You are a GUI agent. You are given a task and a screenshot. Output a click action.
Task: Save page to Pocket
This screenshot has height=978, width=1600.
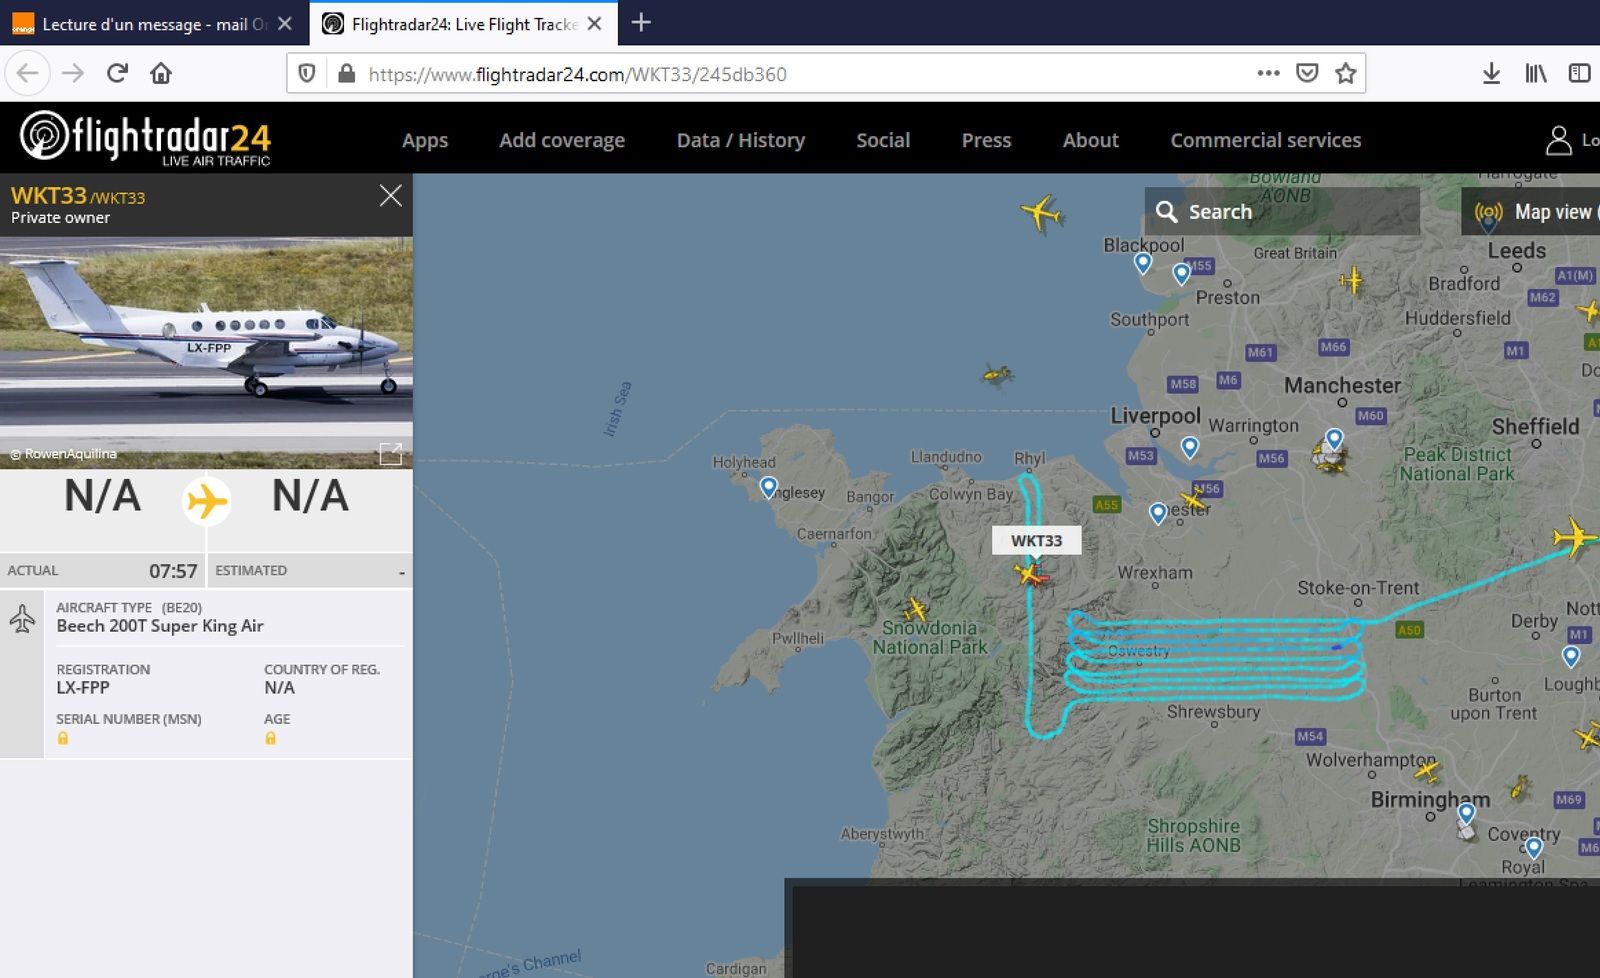coord(1307,73)
